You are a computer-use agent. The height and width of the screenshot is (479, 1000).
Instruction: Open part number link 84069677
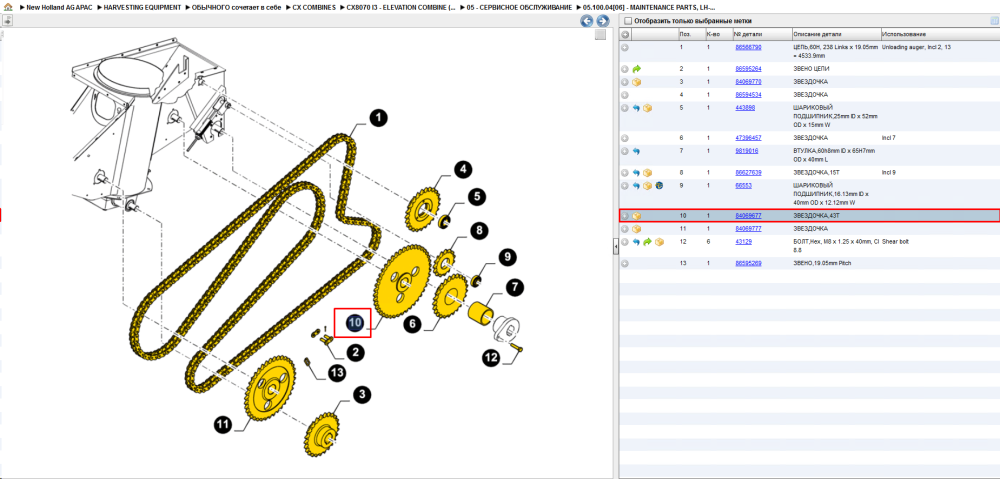[748, 216]
